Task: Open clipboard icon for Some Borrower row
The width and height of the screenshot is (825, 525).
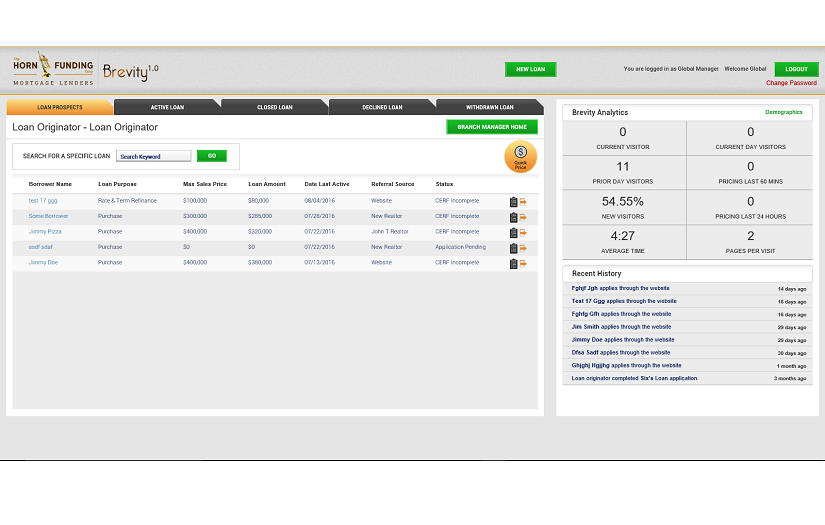Action: click(514, 217)
